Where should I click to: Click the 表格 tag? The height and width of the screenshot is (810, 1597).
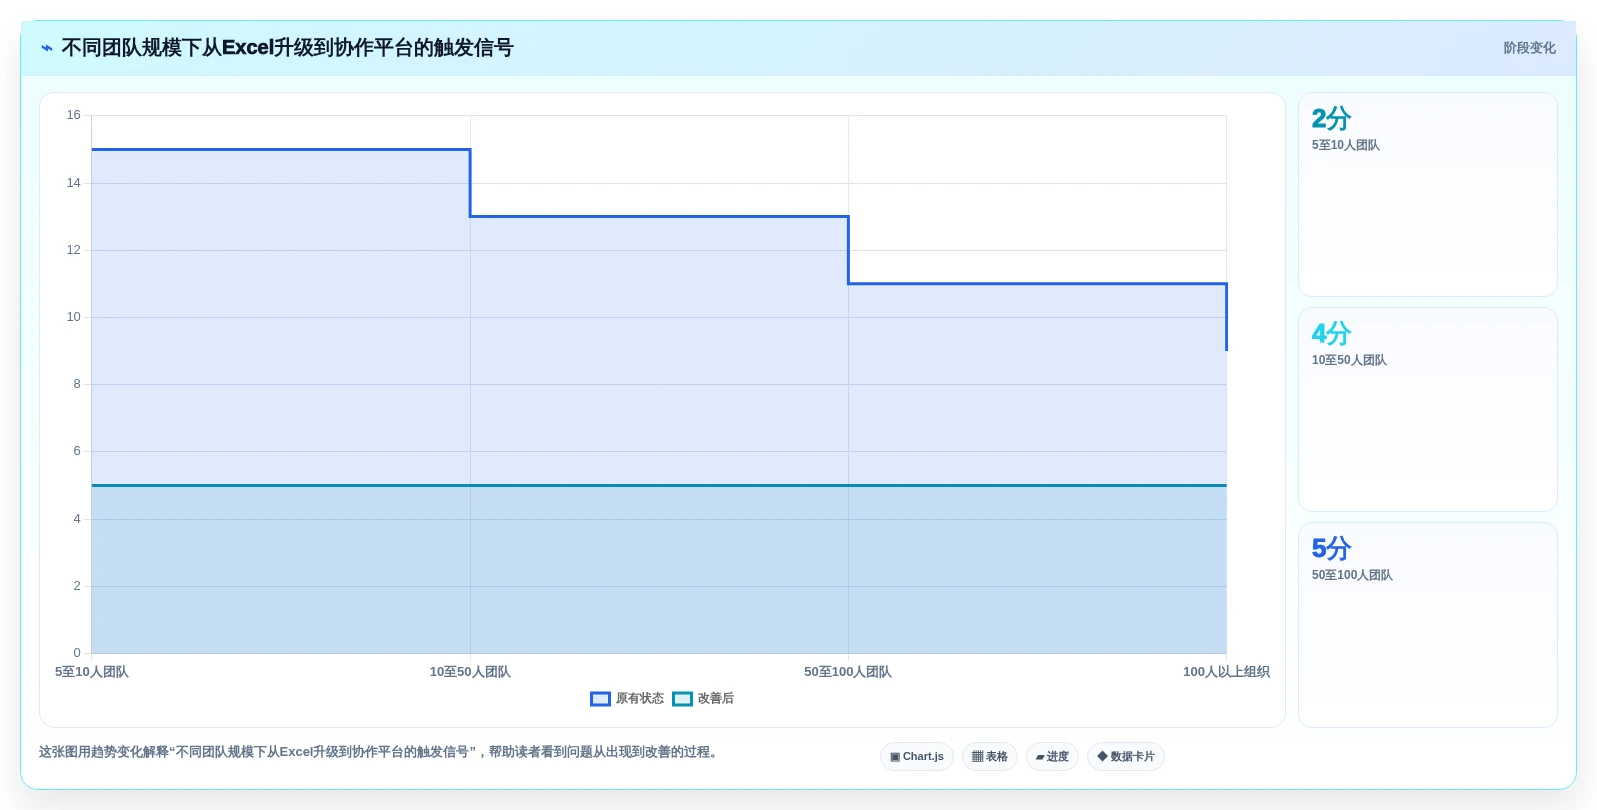click(x=990, y=757)
